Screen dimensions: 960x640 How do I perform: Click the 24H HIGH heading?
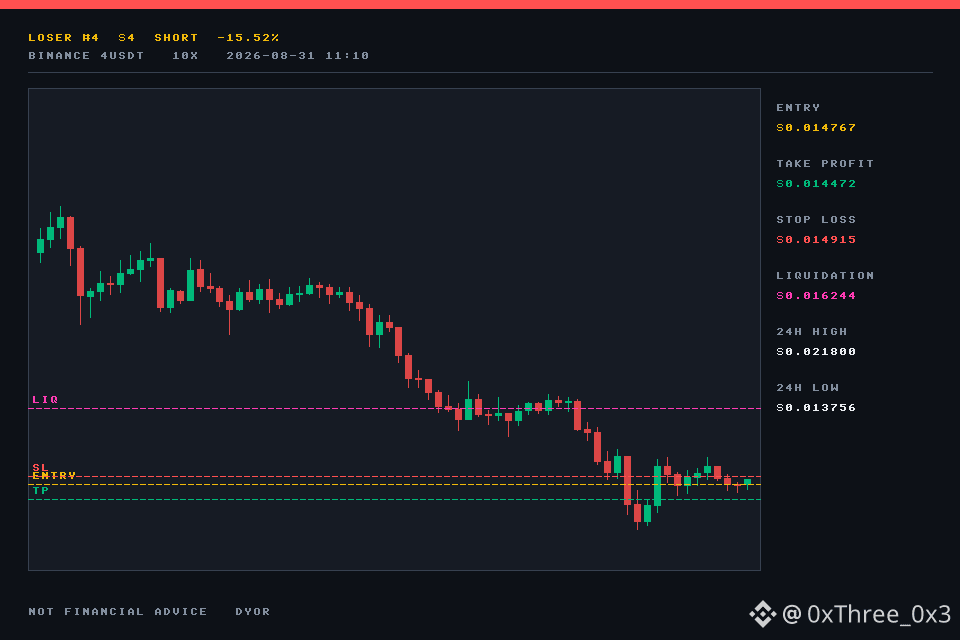point(812,332)
